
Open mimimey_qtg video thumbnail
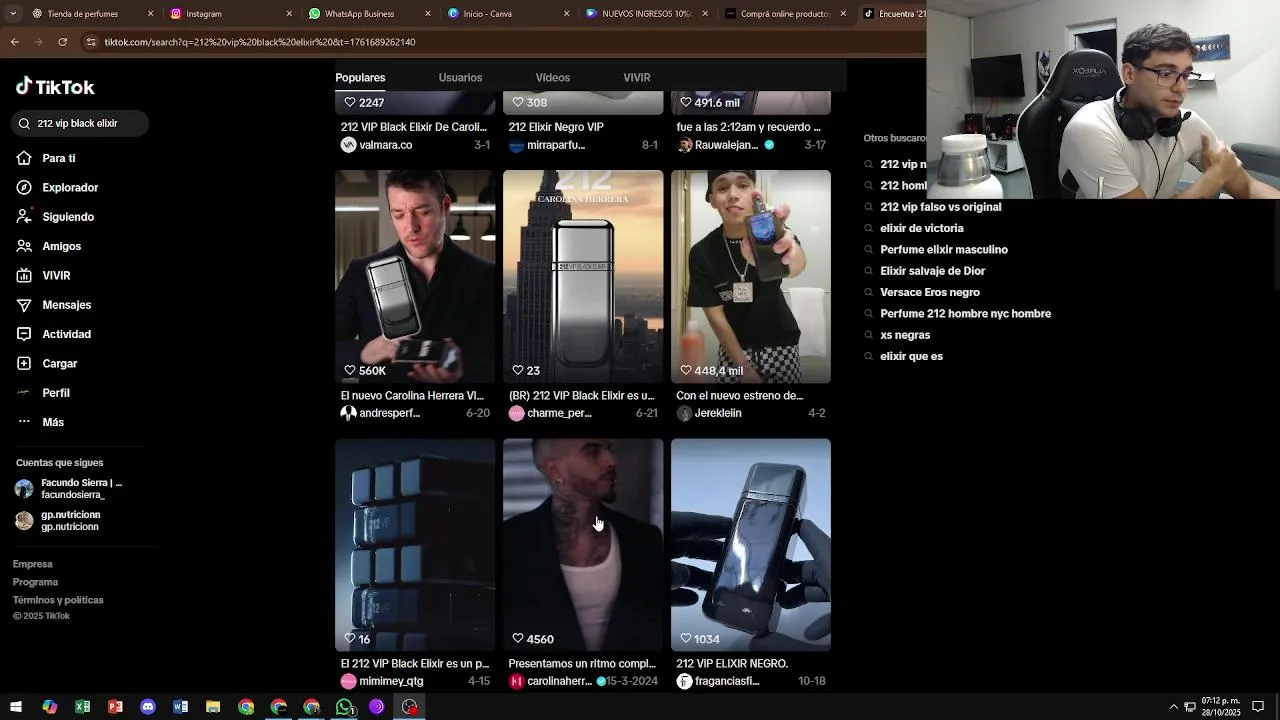[415, 545]
